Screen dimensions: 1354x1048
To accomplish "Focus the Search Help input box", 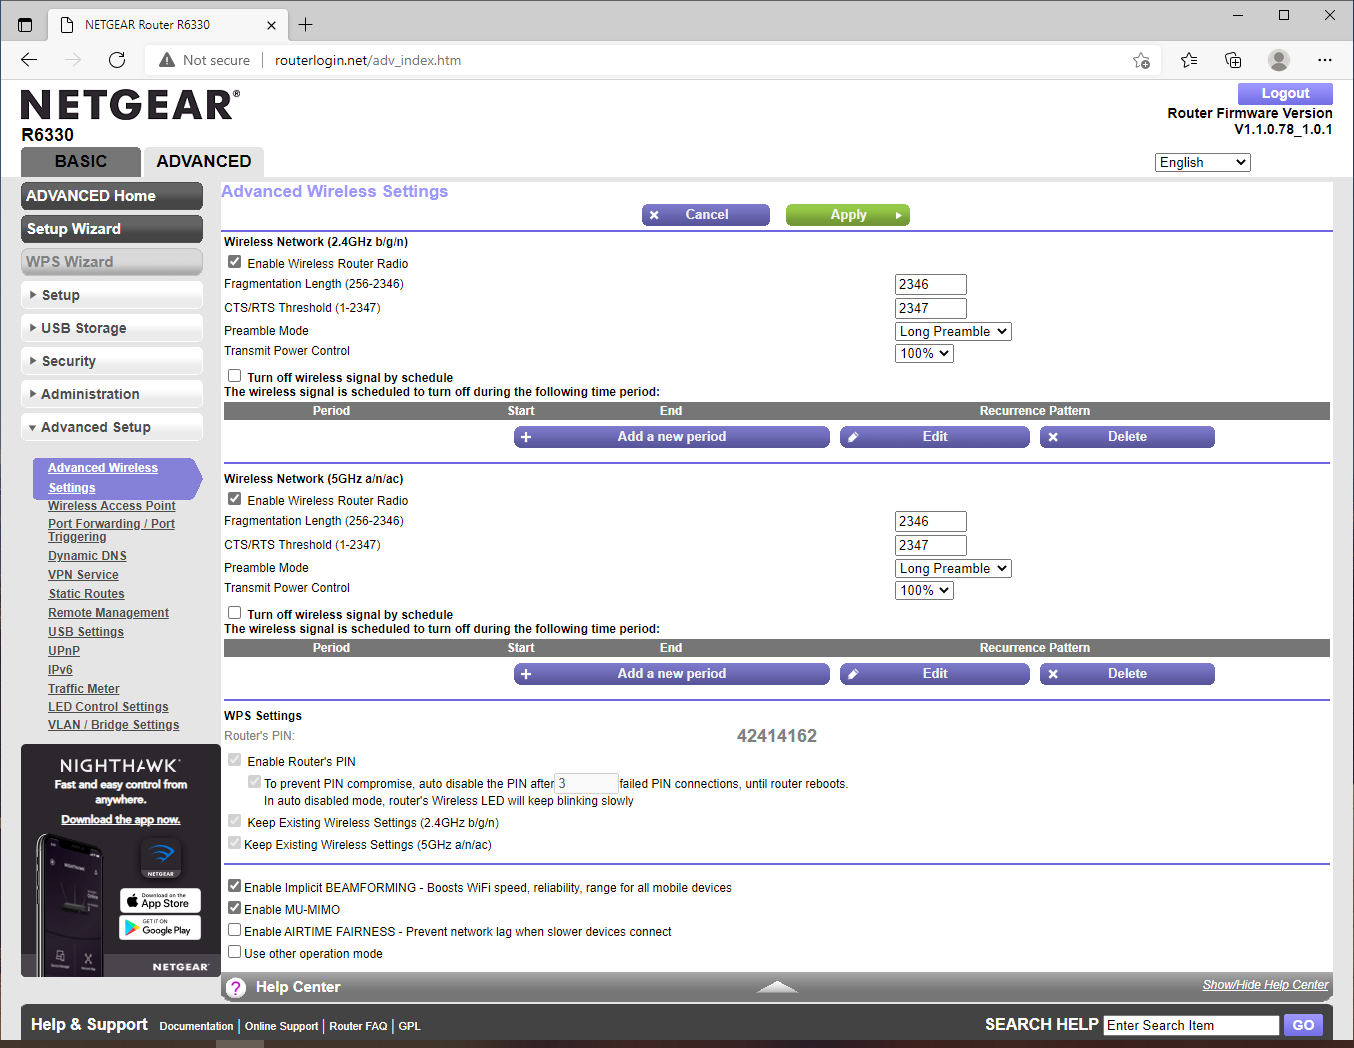I will pos(1191,1025).
